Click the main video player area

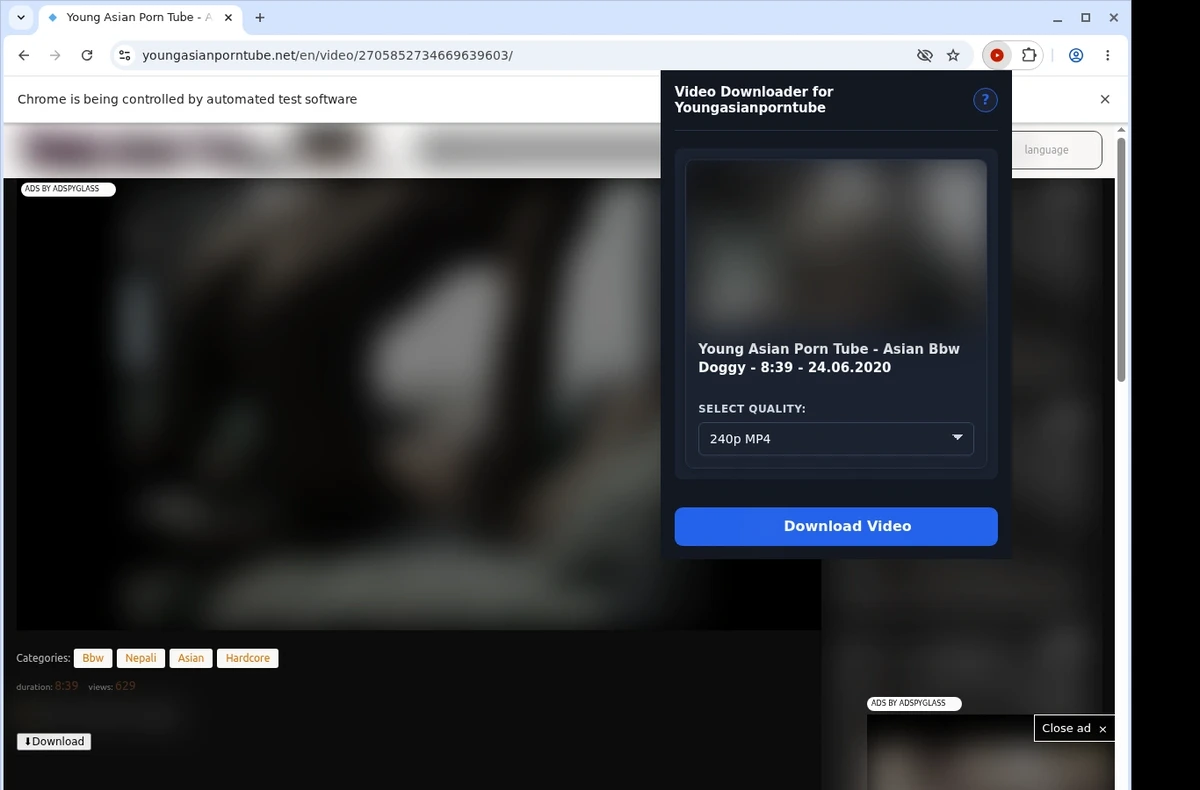(x=419, y=404)
